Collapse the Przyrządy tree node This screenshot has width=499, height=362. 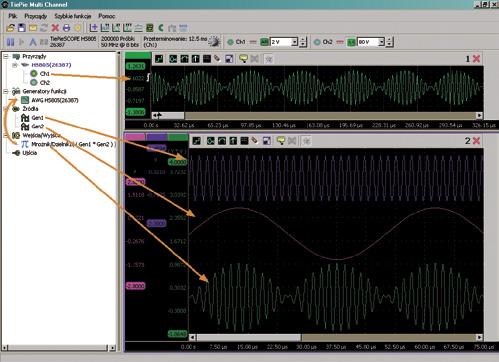[6, 56]
